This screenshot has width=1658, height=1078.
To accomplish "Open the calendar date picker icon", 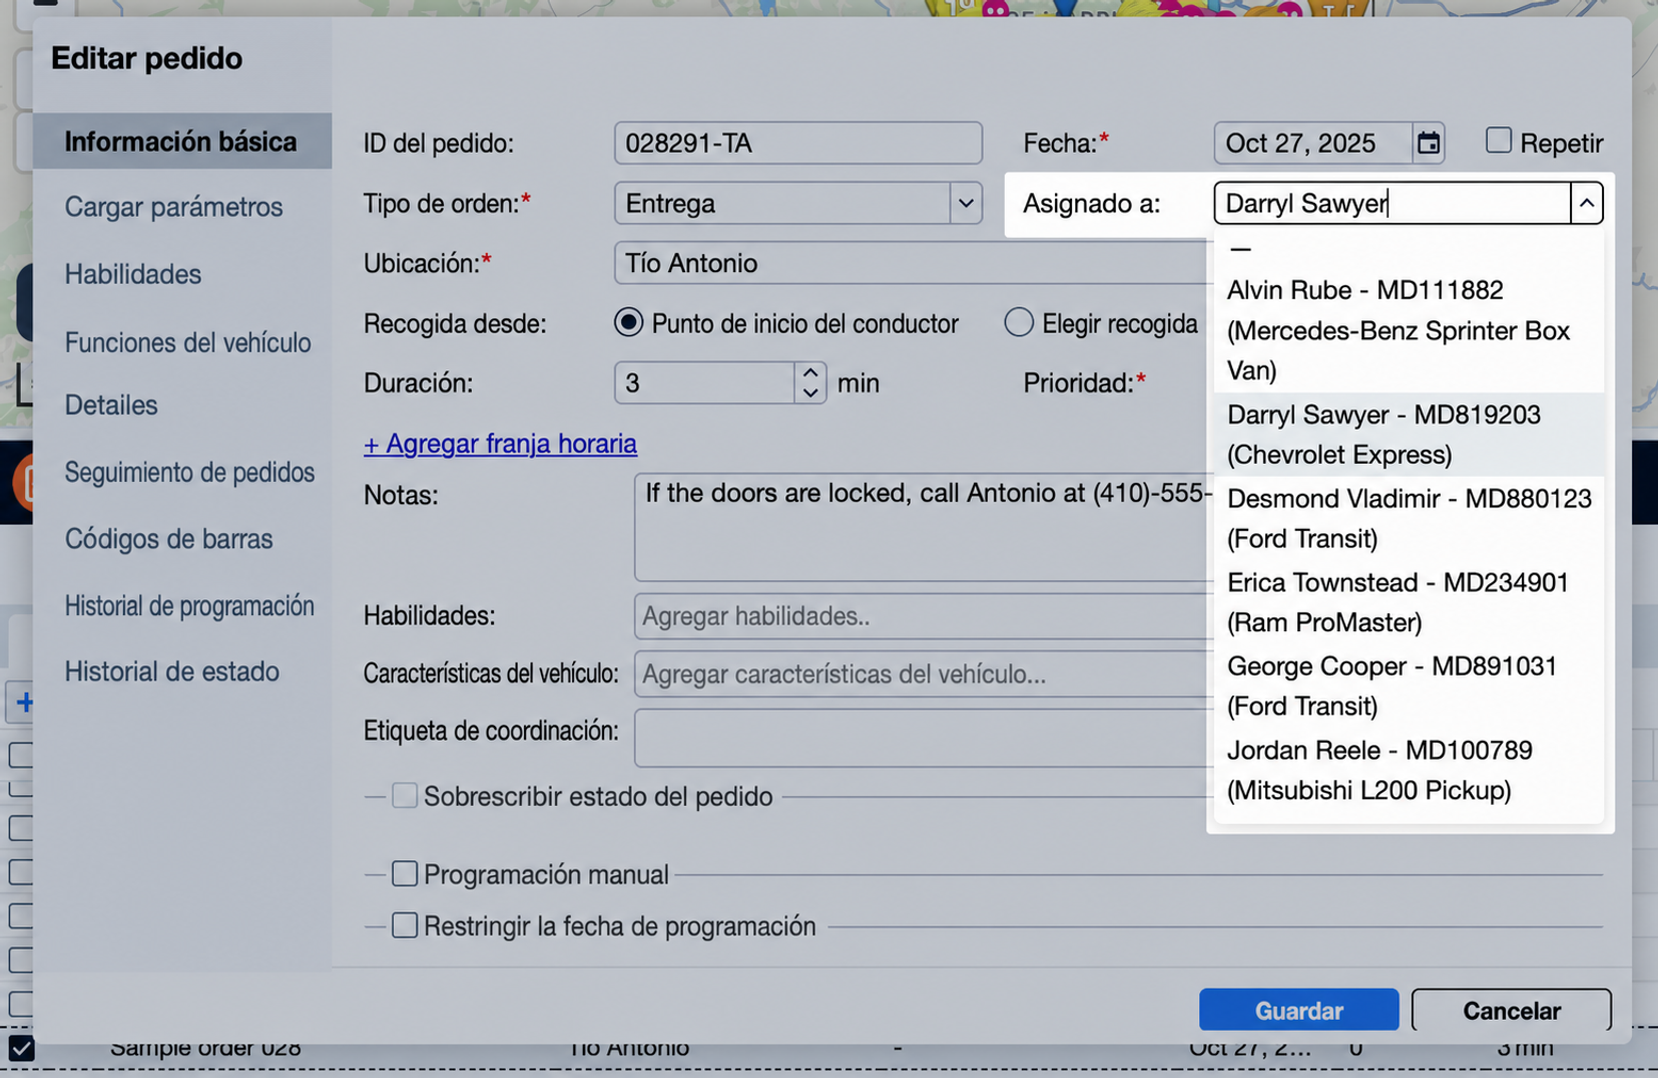I will click(1428, 143).
